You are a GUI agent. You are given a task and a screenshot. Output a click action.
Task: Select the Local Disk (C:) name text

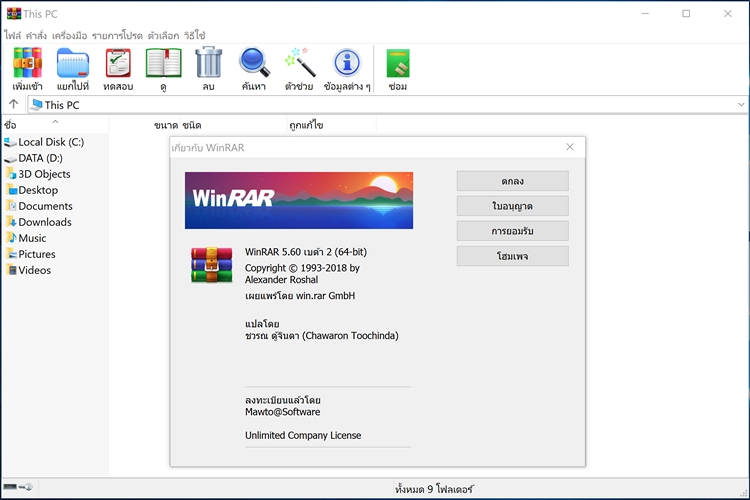coord(51,142)
